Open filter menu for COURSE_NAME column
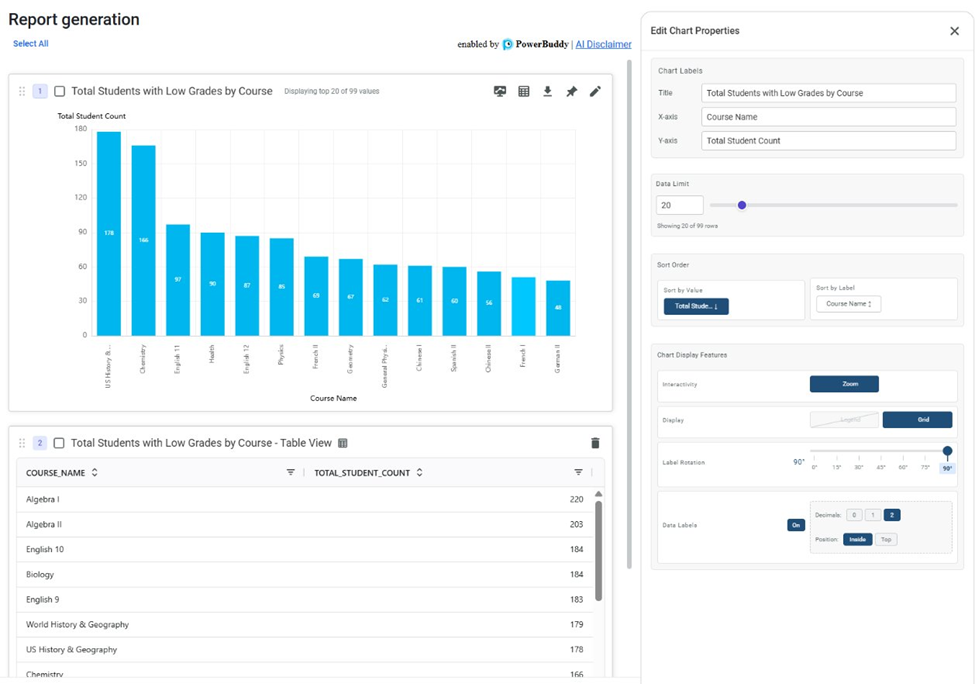Screen dimensions: 975x684 [291, 472]
